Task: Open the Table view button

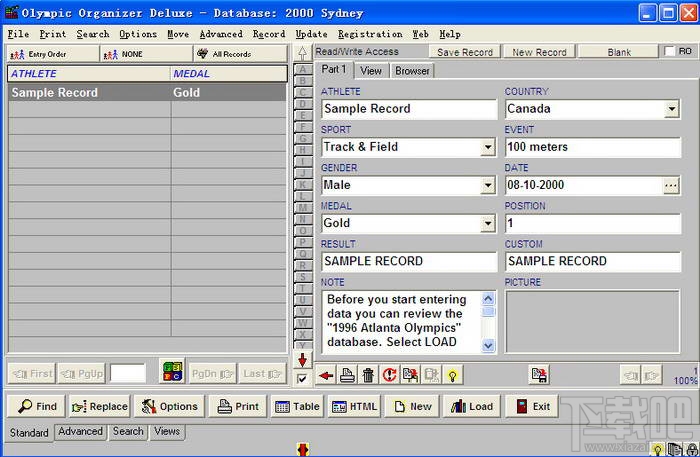Action: (x=297, y=406)
